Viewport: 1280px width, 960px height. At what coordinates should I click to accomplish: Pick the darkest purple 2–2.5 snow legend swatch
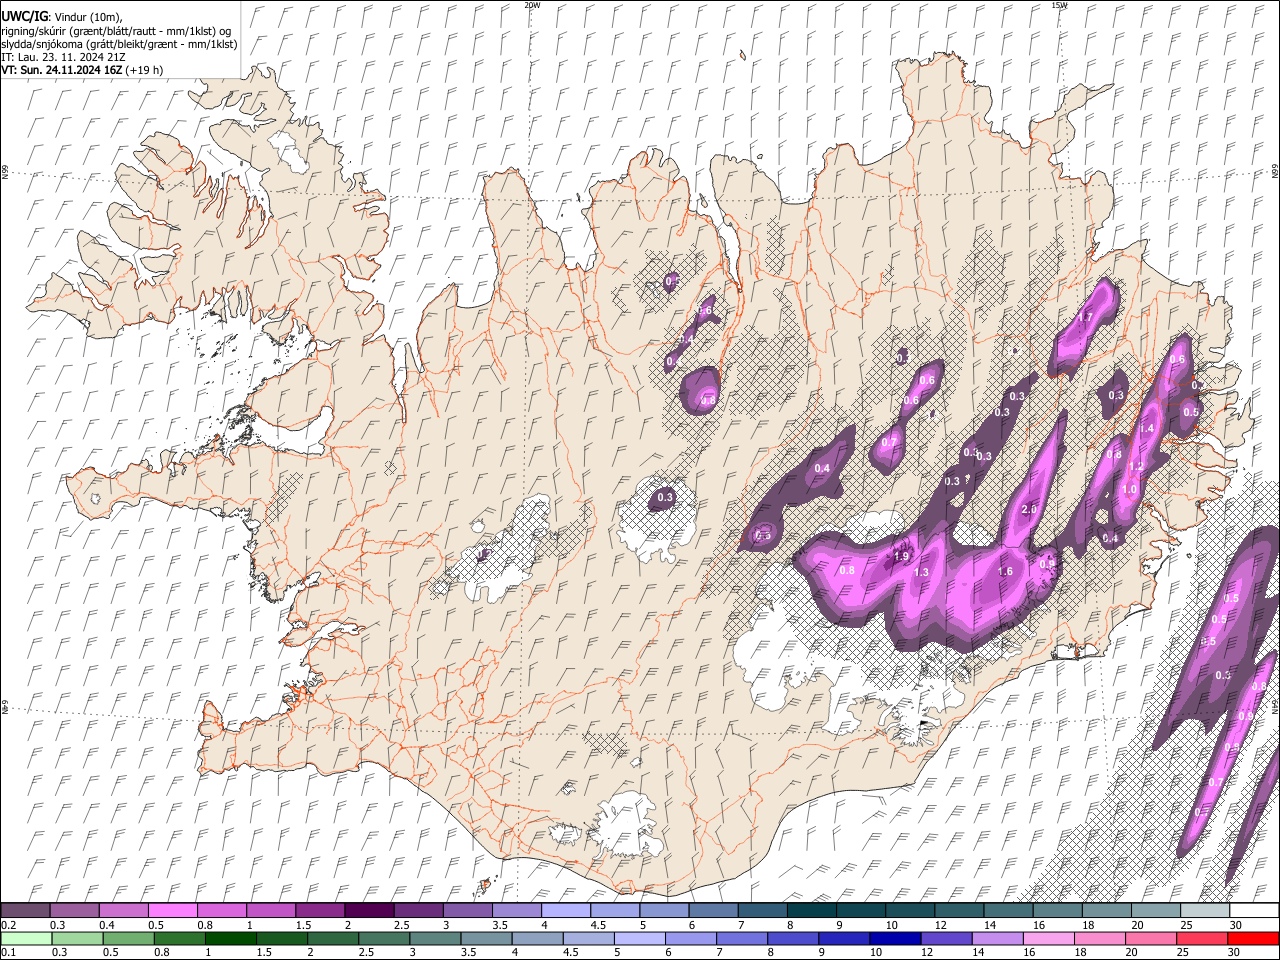pyautogui.click(x=369, y=910)
